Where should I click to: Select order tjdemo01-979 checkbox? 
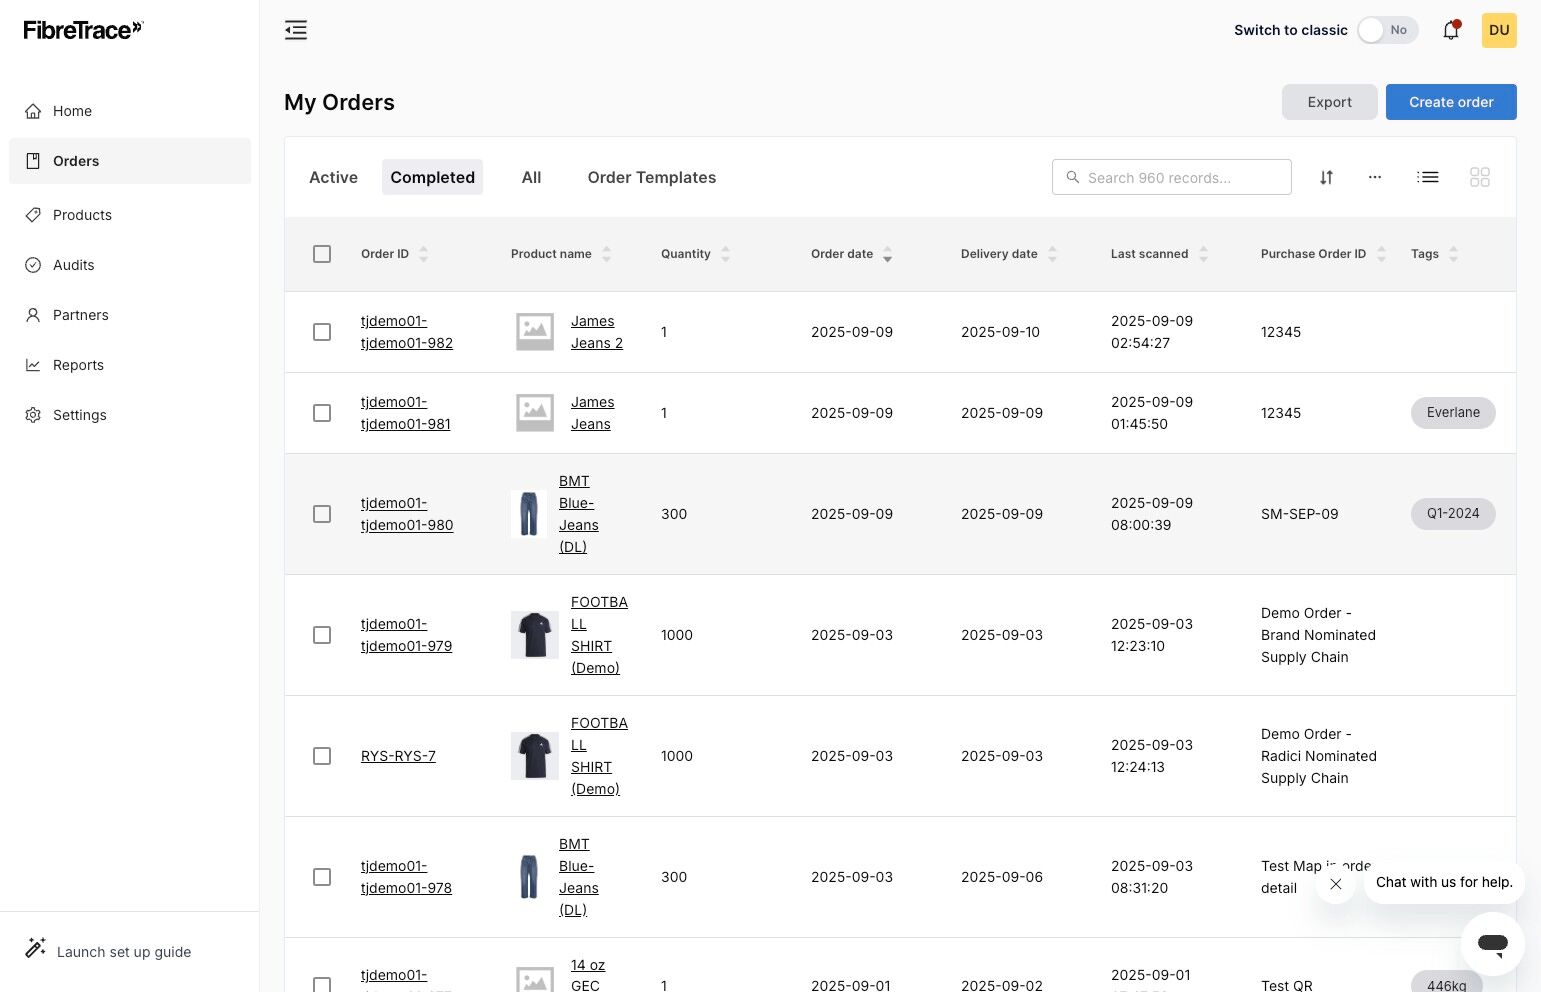[x=322, y=635]
